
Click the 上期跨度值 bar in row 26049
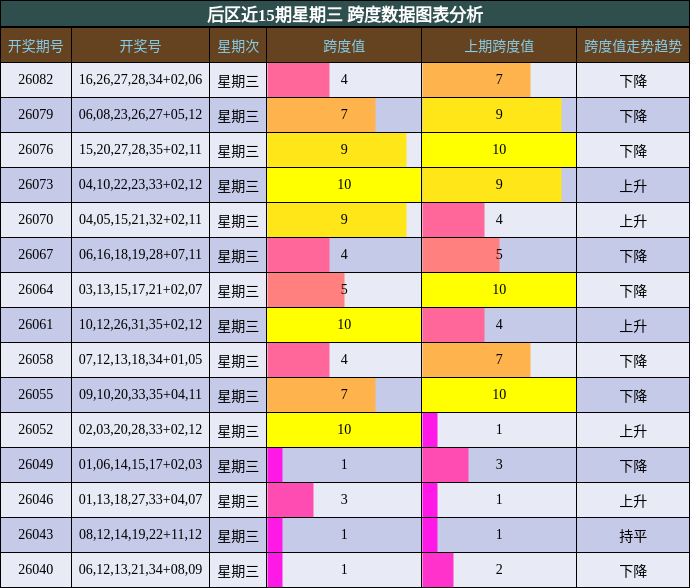445,465
